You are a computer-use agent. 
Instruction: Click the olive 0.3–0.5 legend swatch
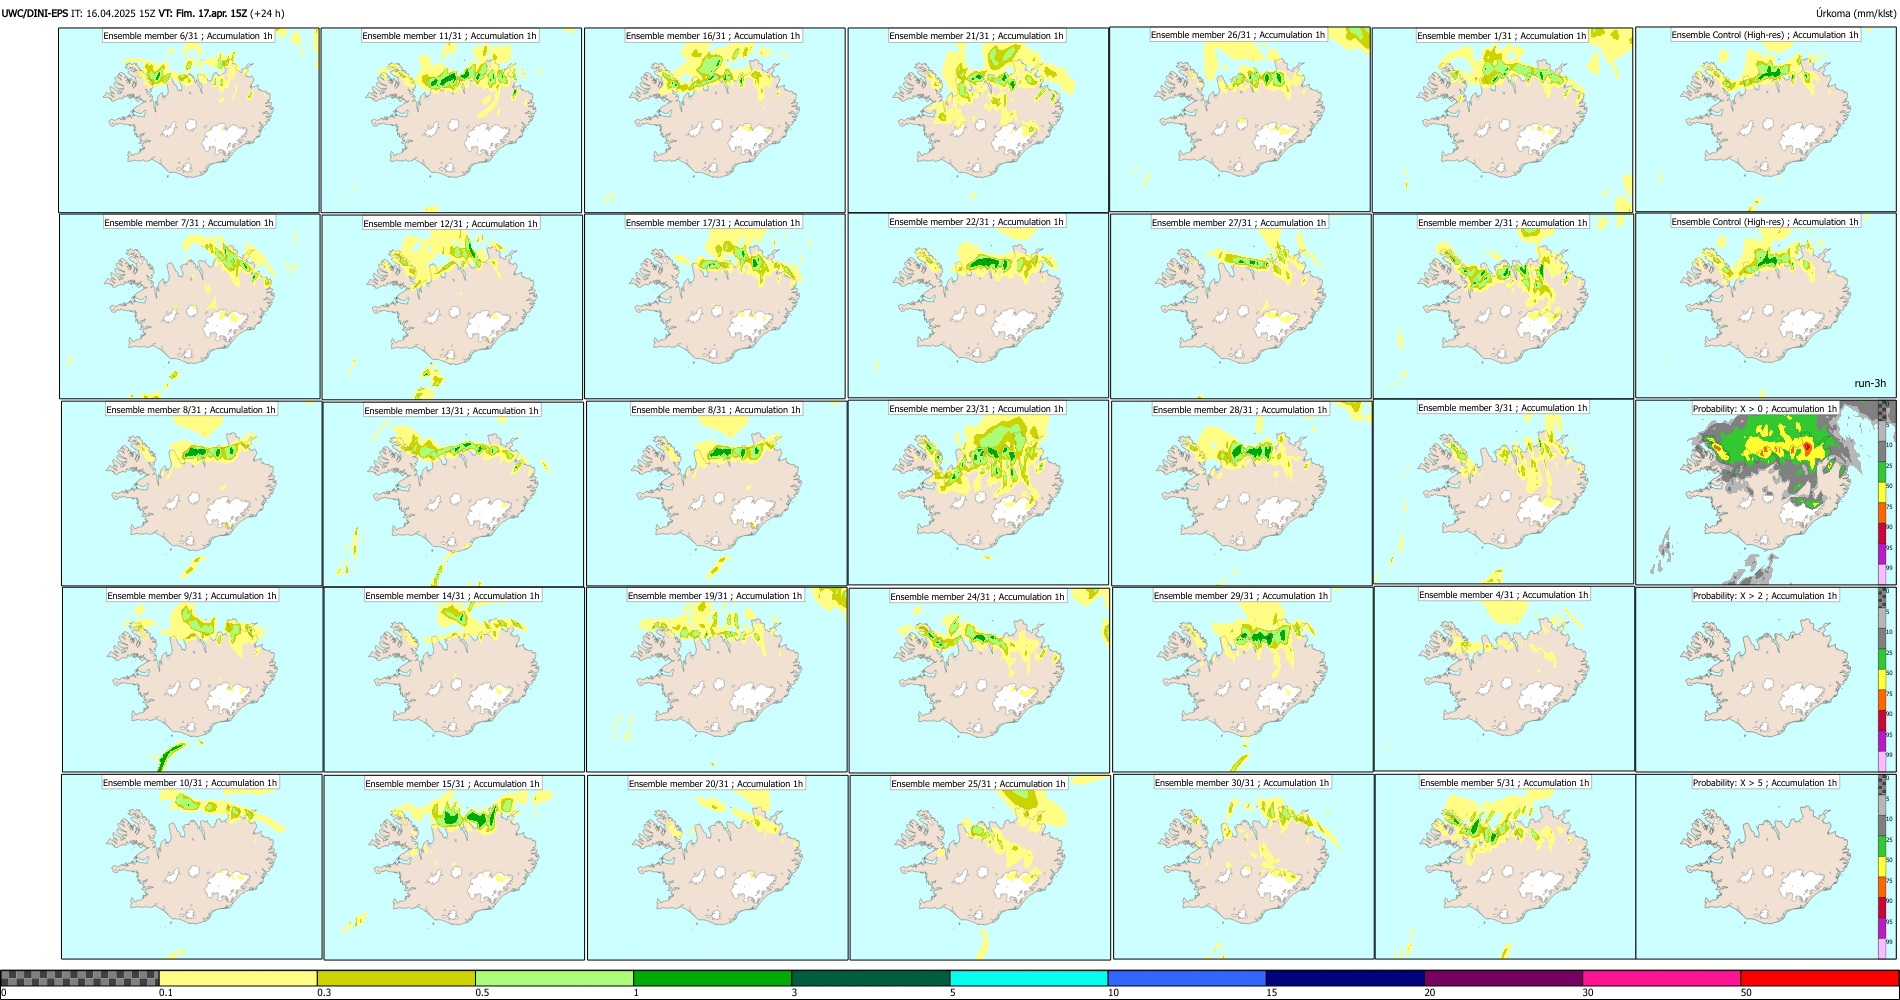[396, 978]
